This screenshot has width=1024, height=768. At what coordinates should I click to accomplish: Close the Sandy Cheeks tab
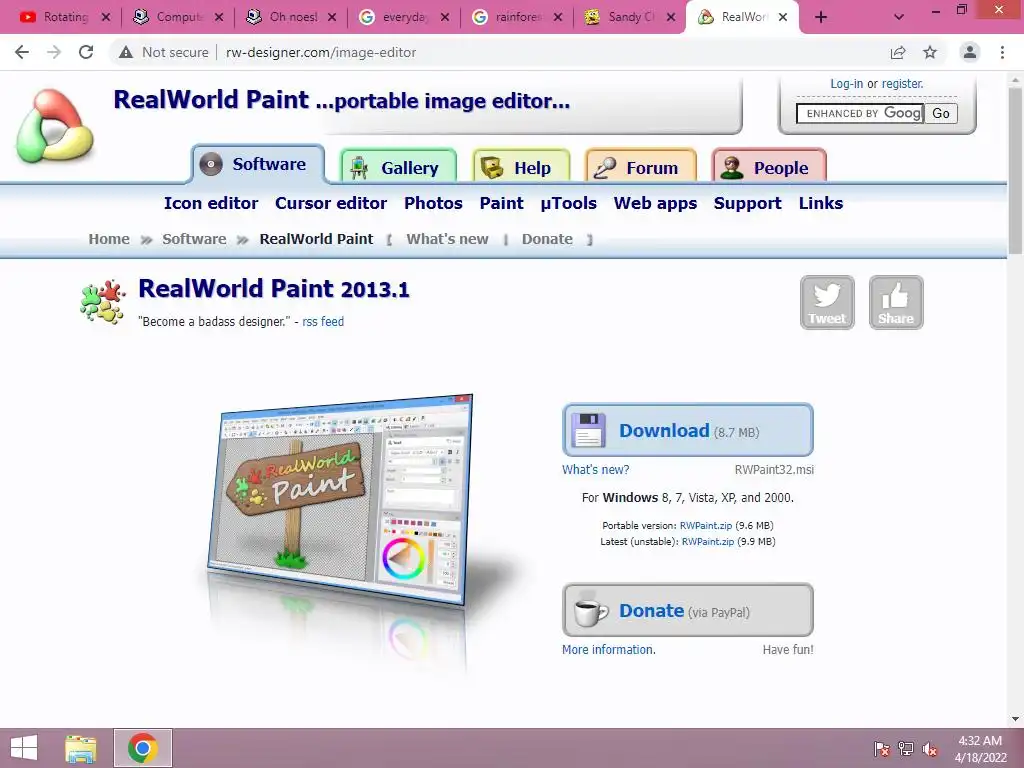coord(671,18)
